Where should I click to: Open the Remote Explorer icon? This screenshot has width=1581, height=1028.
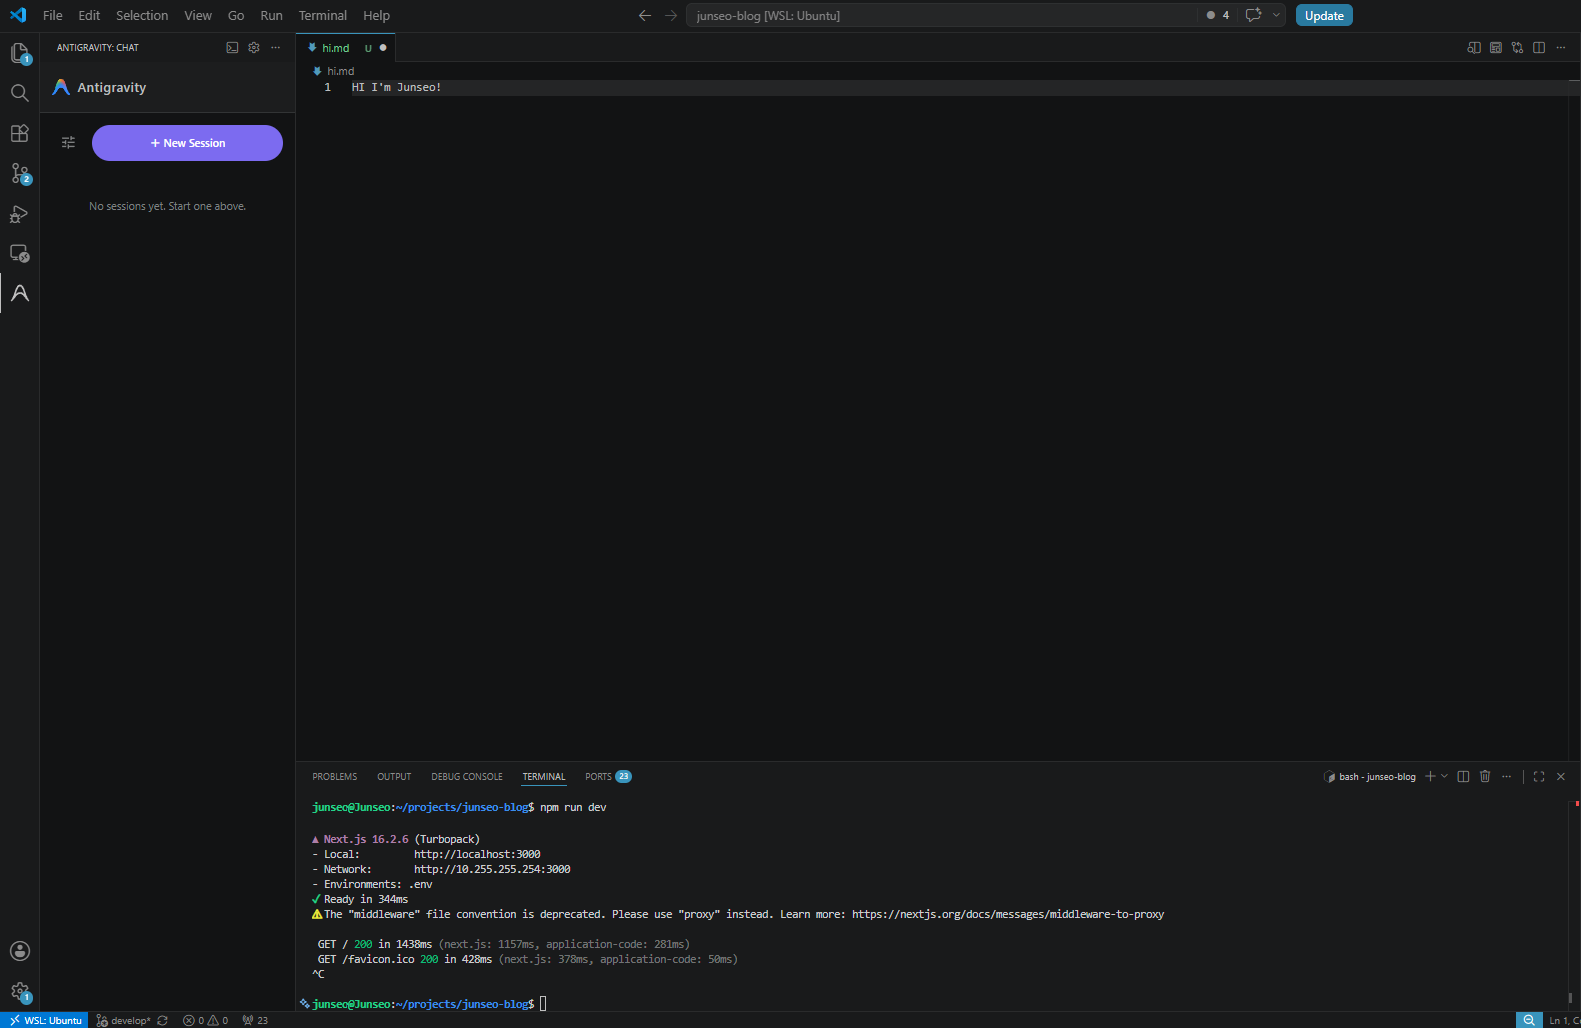(x=19, y=253)
